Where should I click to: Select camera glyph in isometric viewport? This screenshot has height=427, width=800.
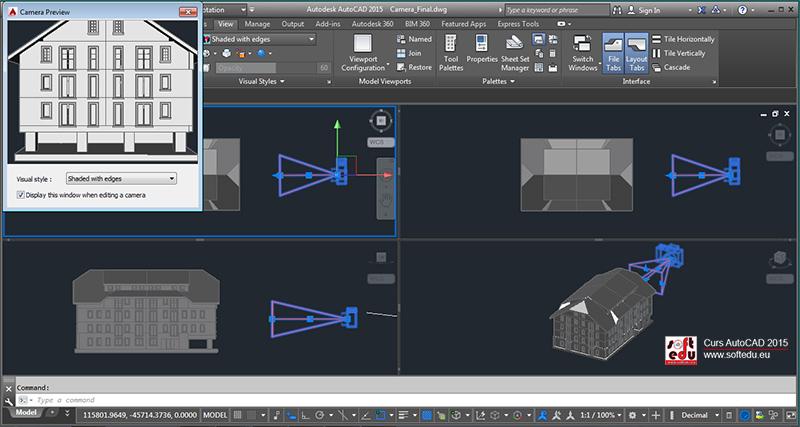671,256
